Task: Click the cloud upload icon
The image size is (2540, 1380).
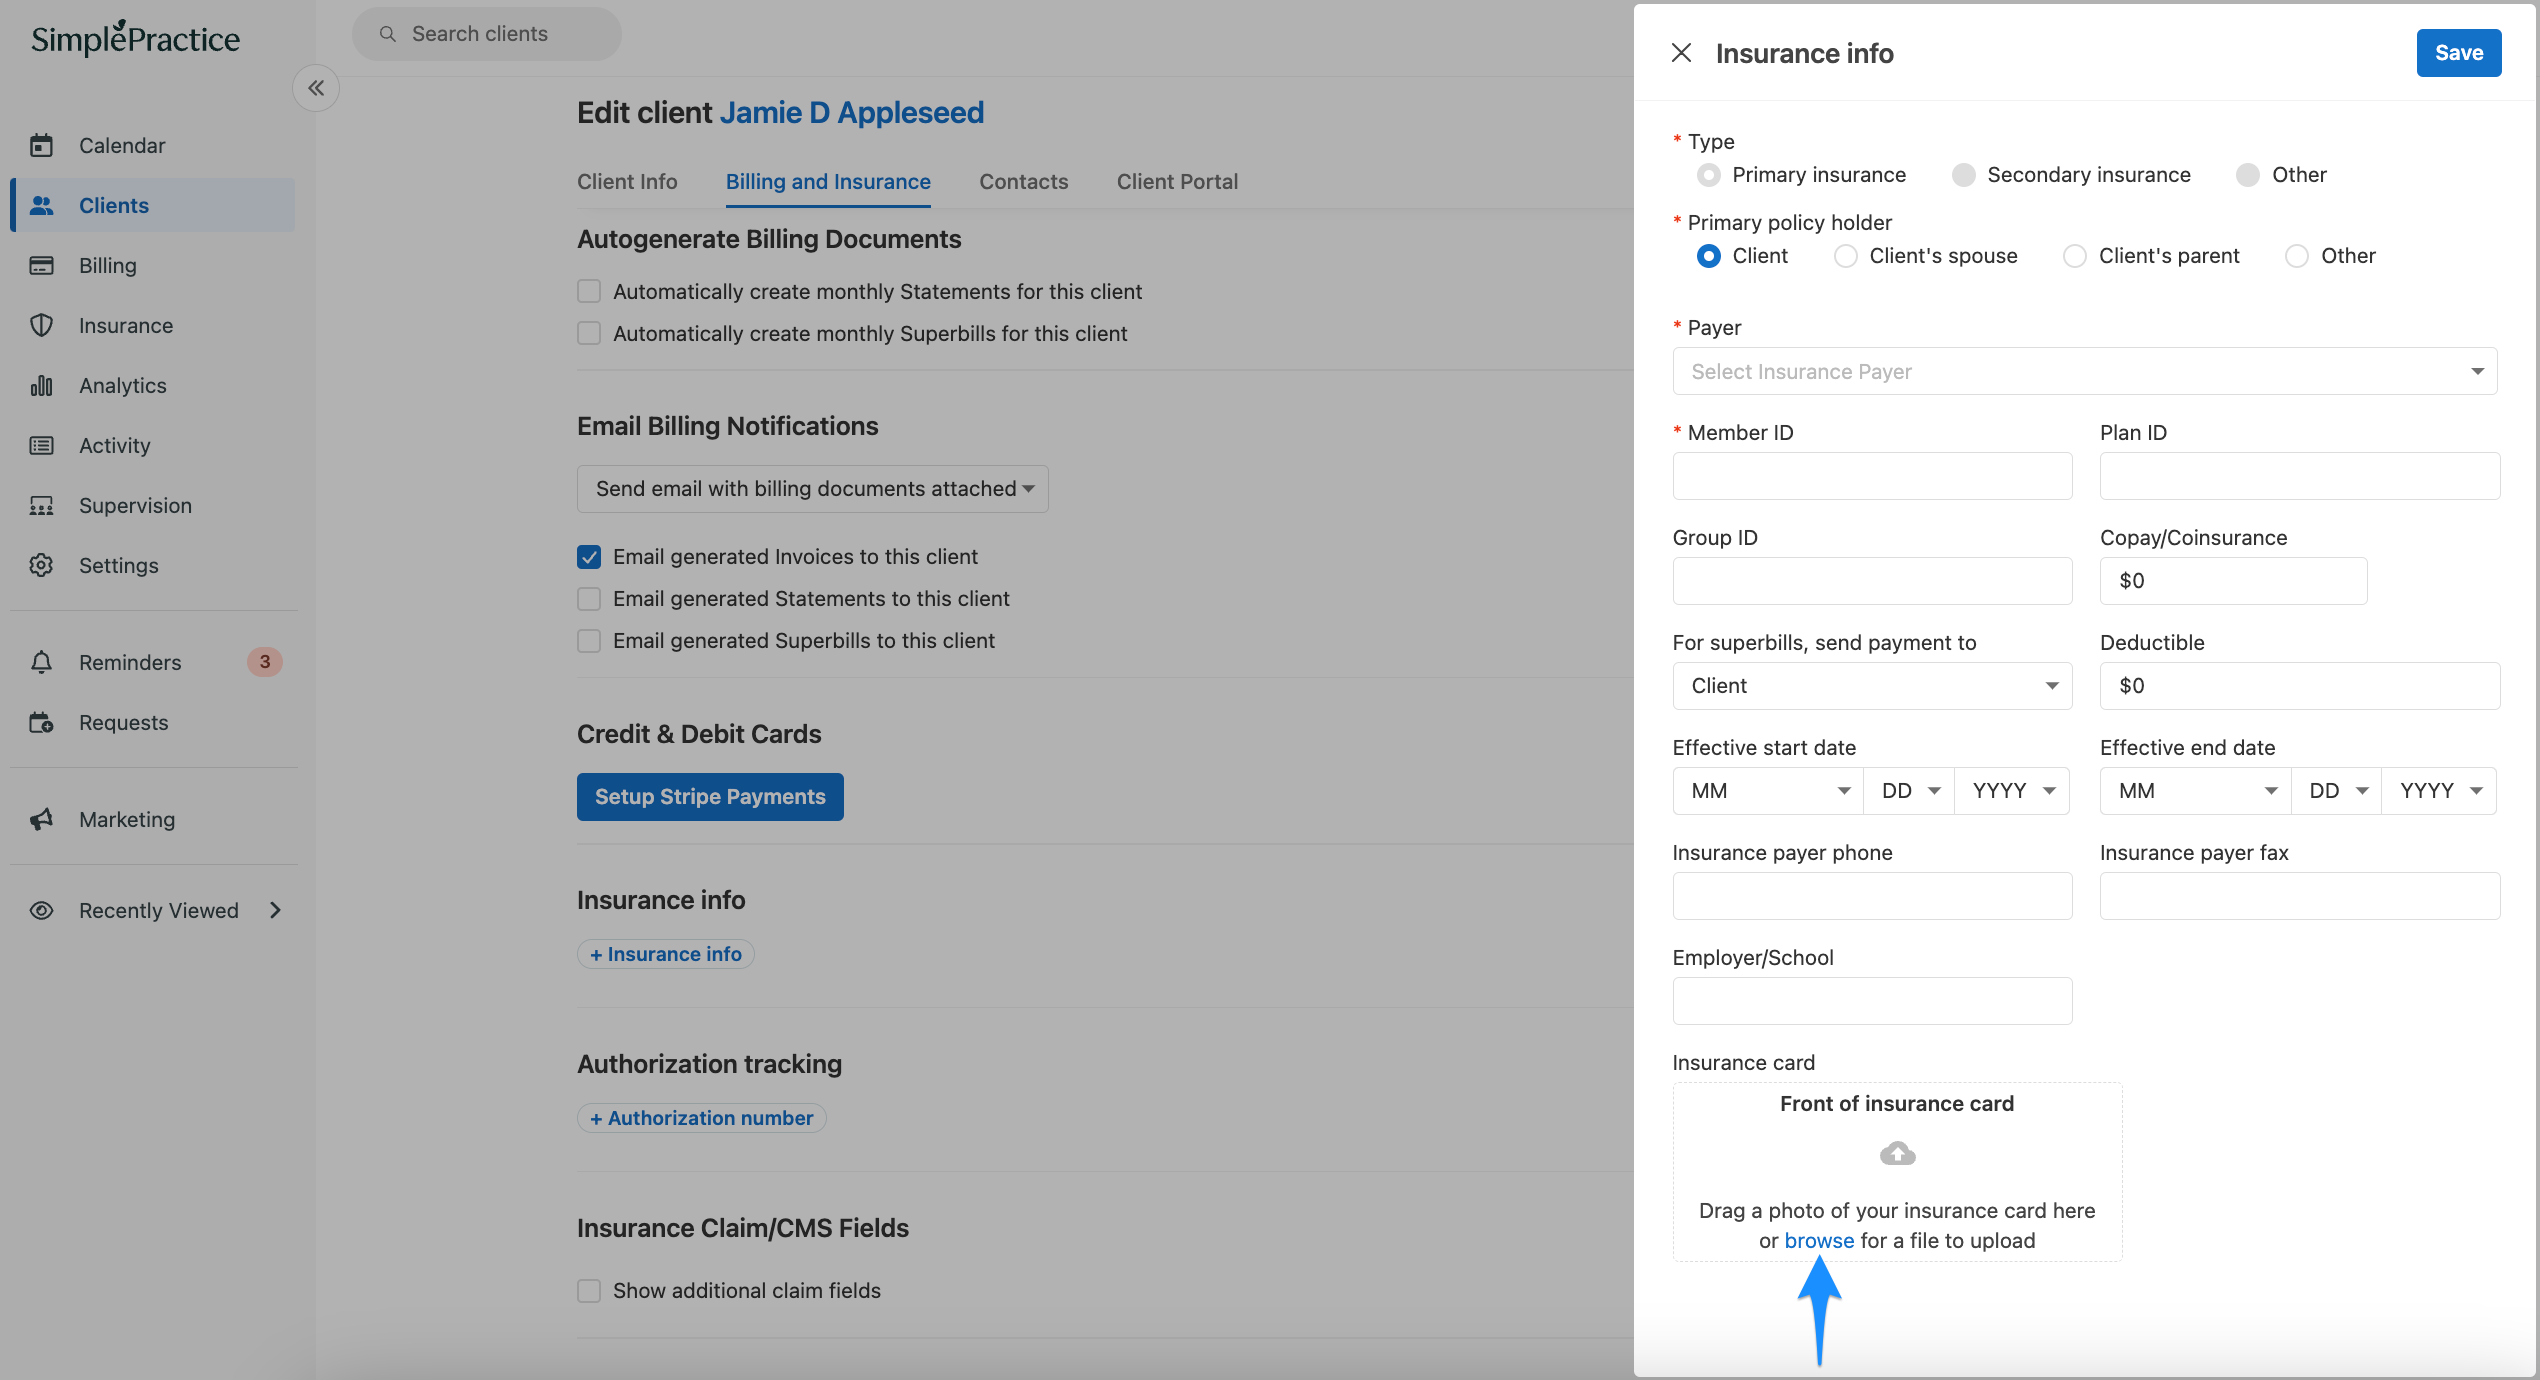Action: tap(1897, 1154)
